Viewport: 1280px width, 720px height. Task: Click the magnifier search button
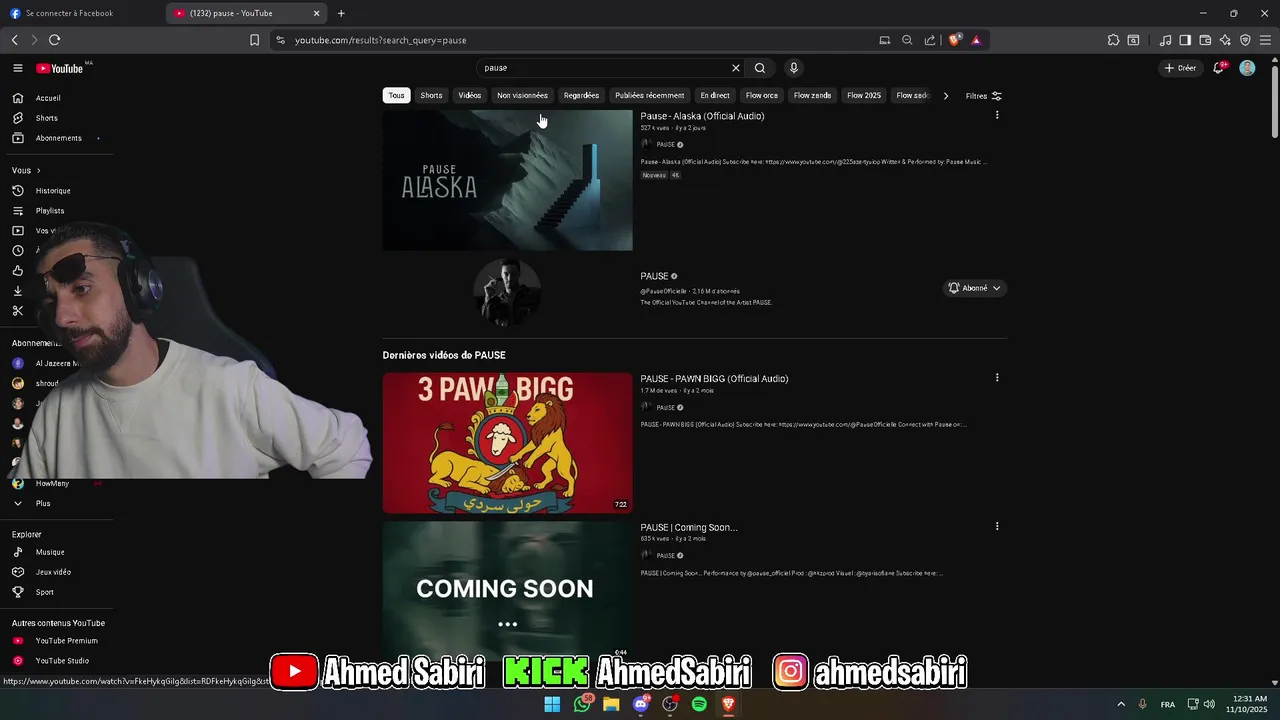point(760,68)
